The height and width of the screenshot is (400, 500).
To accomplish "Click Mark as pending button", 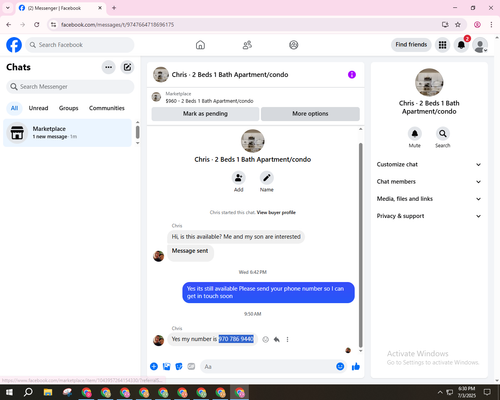I will [205, 114].
